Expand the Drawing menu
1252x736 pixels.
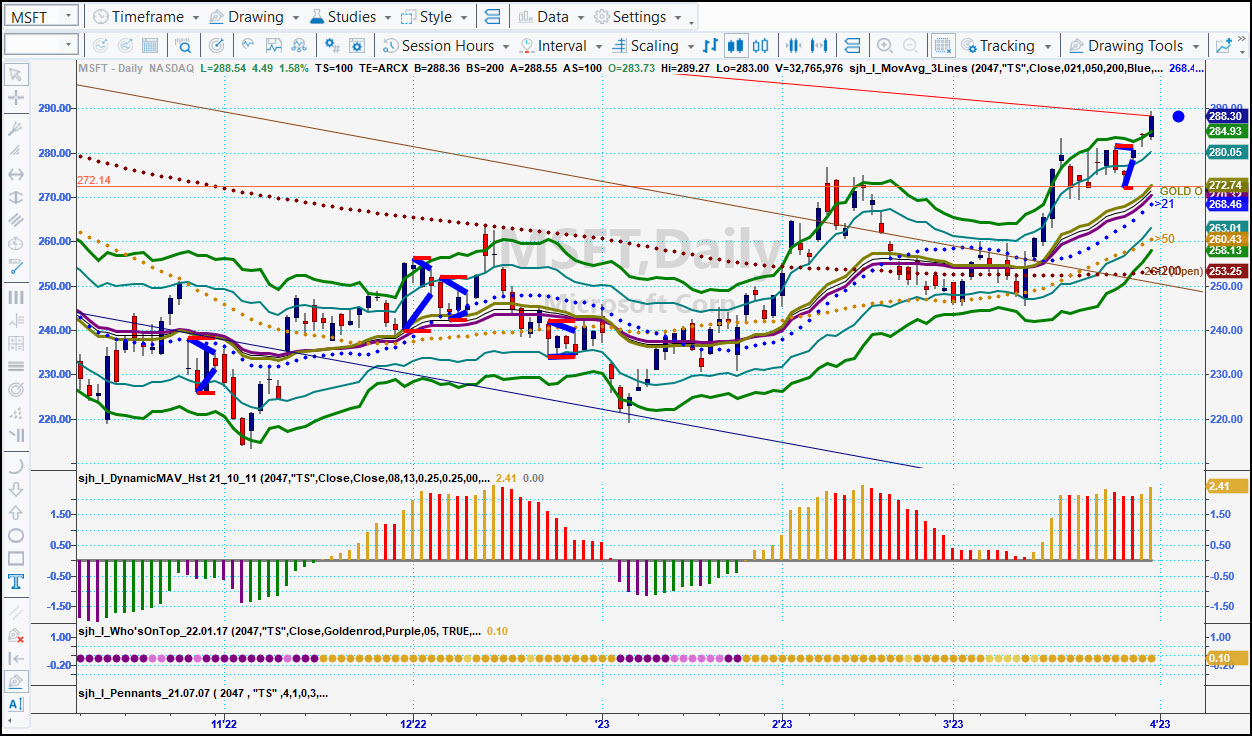254,17
